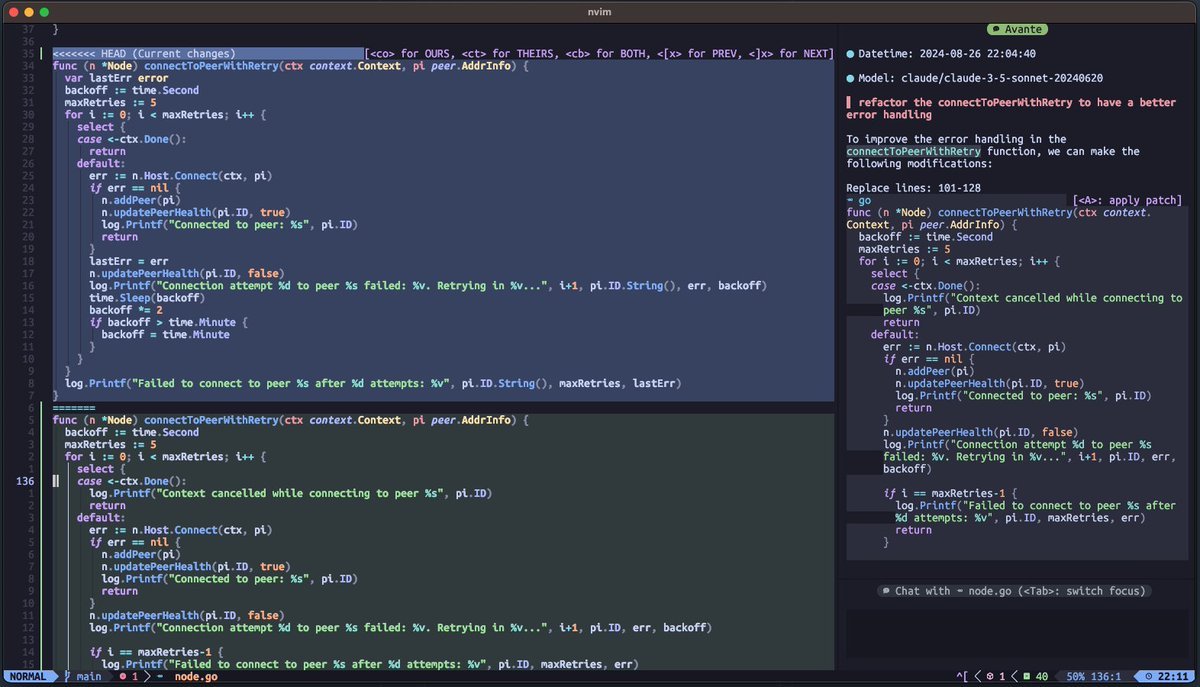Click the Model bullet dot in Avante

pos(850,78)
